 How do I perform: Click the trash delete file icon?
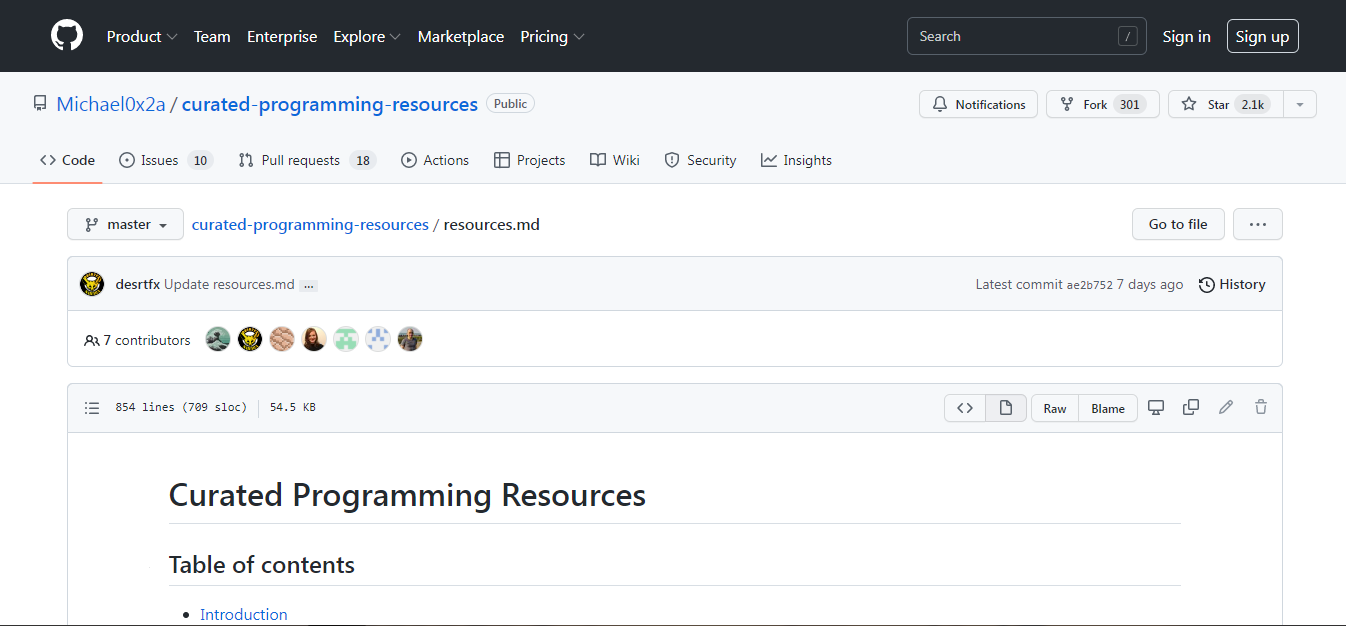click(x=1261, y=408)
